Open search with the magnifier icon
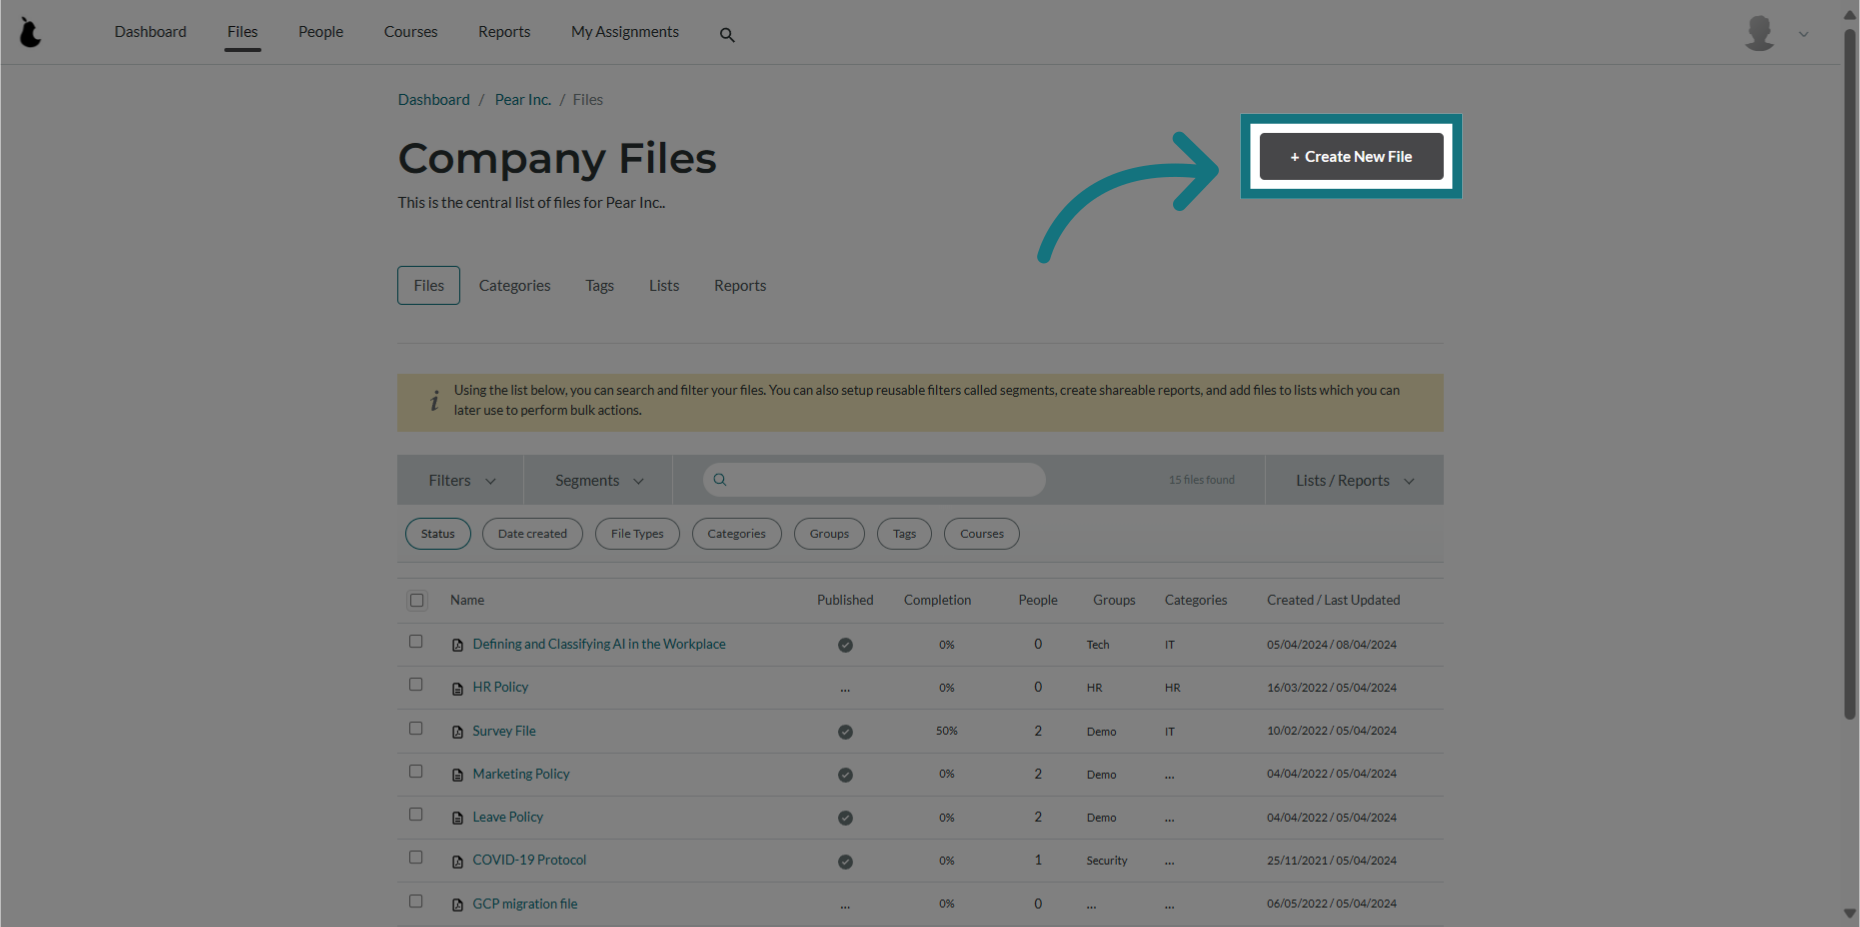This screenshot has height=927, width=1860. pyautogui.click(x=727, y=35)
